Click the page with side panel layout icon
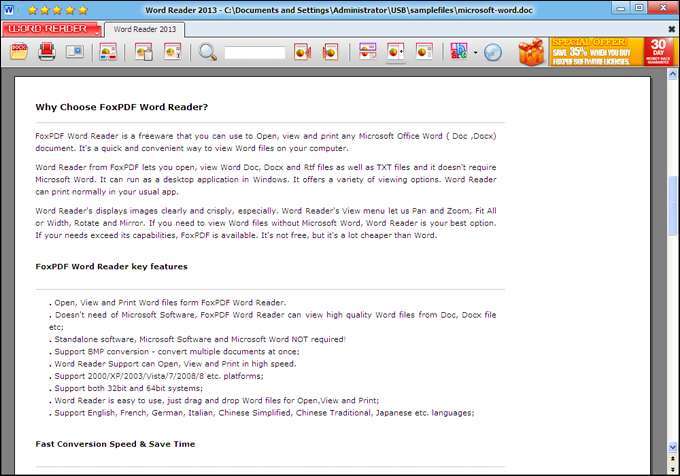This screenshot has height=476, width=680. tap(424, 51)
